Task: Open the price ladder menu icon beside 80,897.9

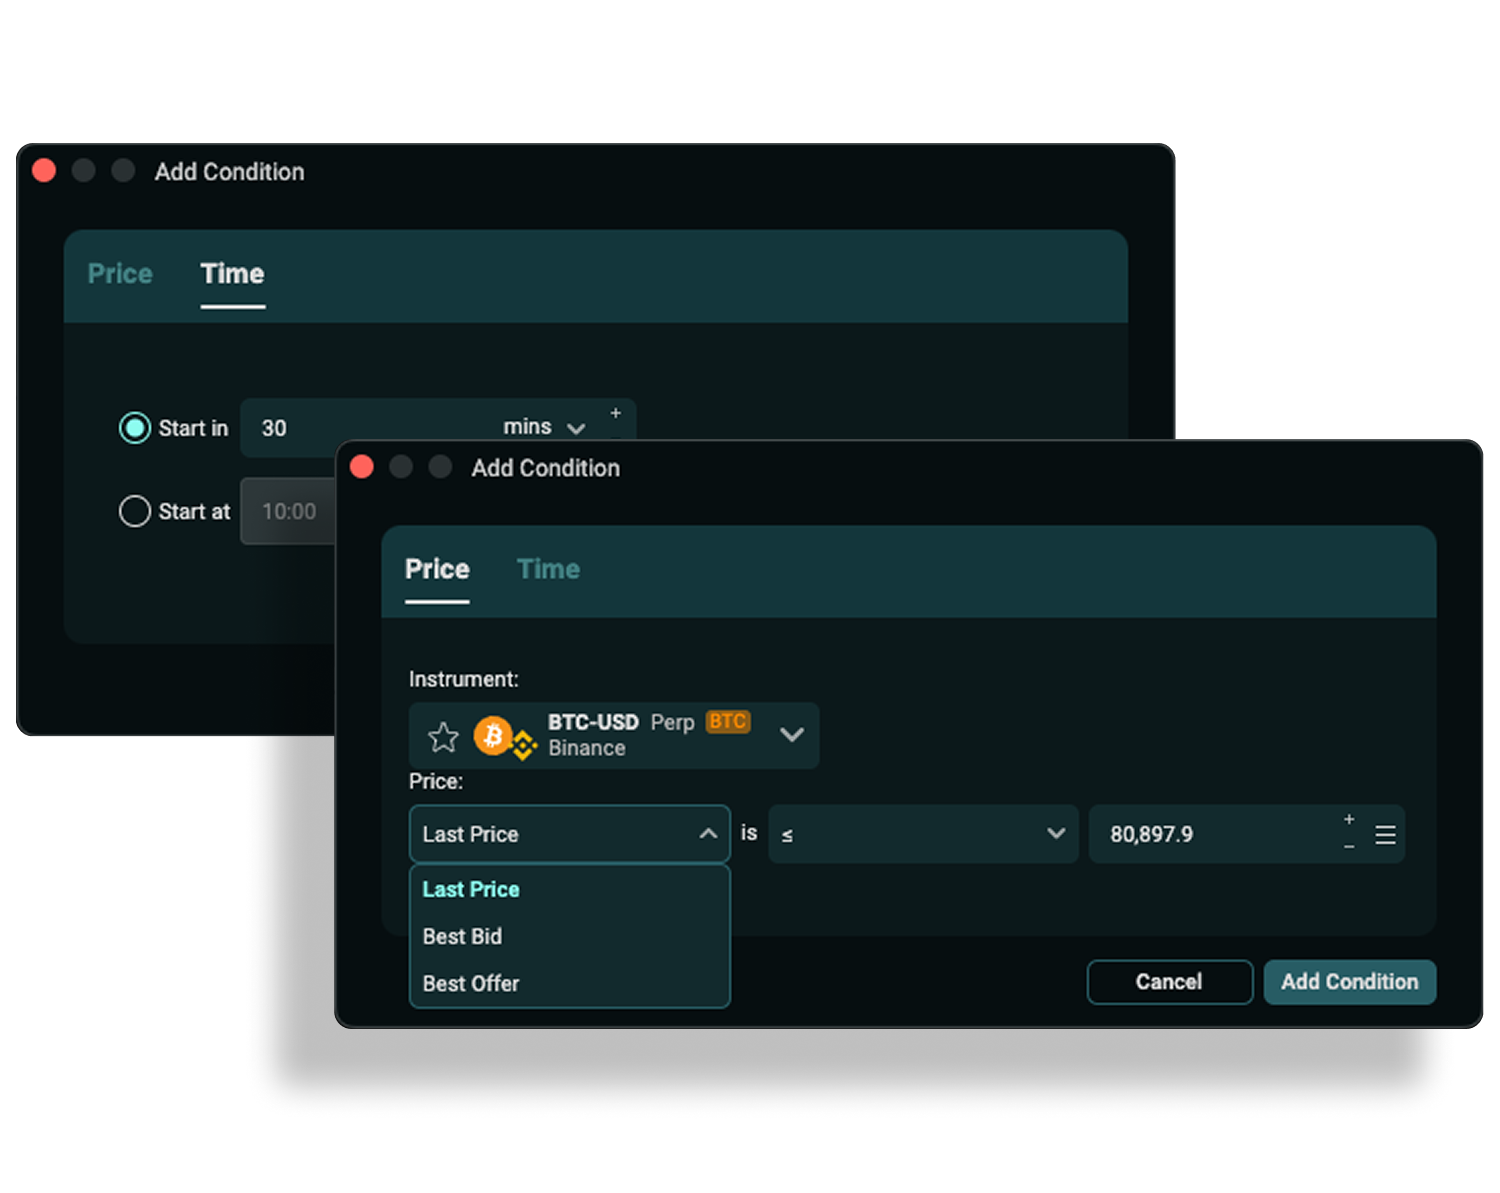Action: tap(1385, 834)
